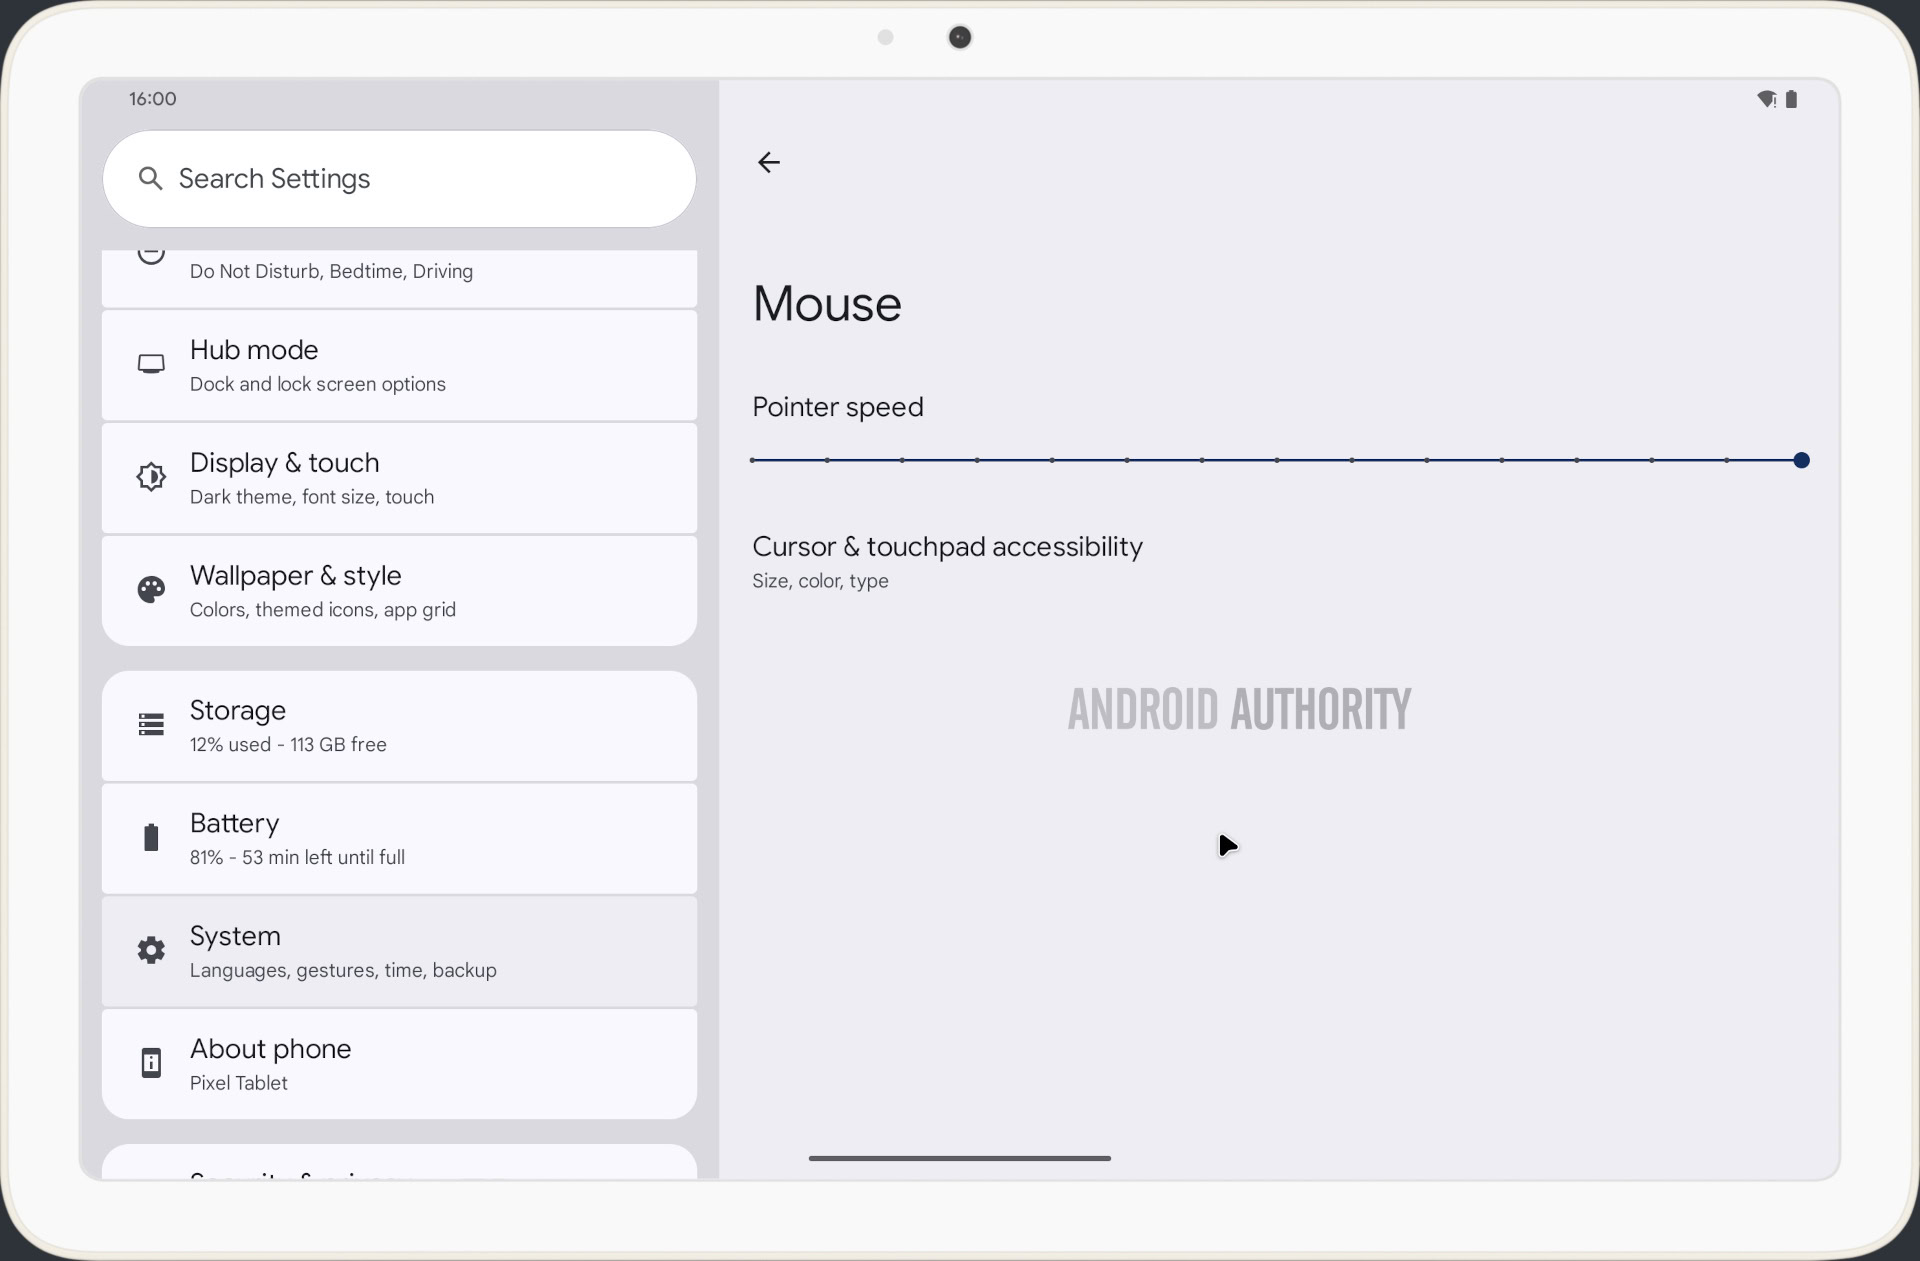Image resolution: width=1920 pixels, height=1261 pixels.
Task: Click the System gear icon
Action: (151, 950)
